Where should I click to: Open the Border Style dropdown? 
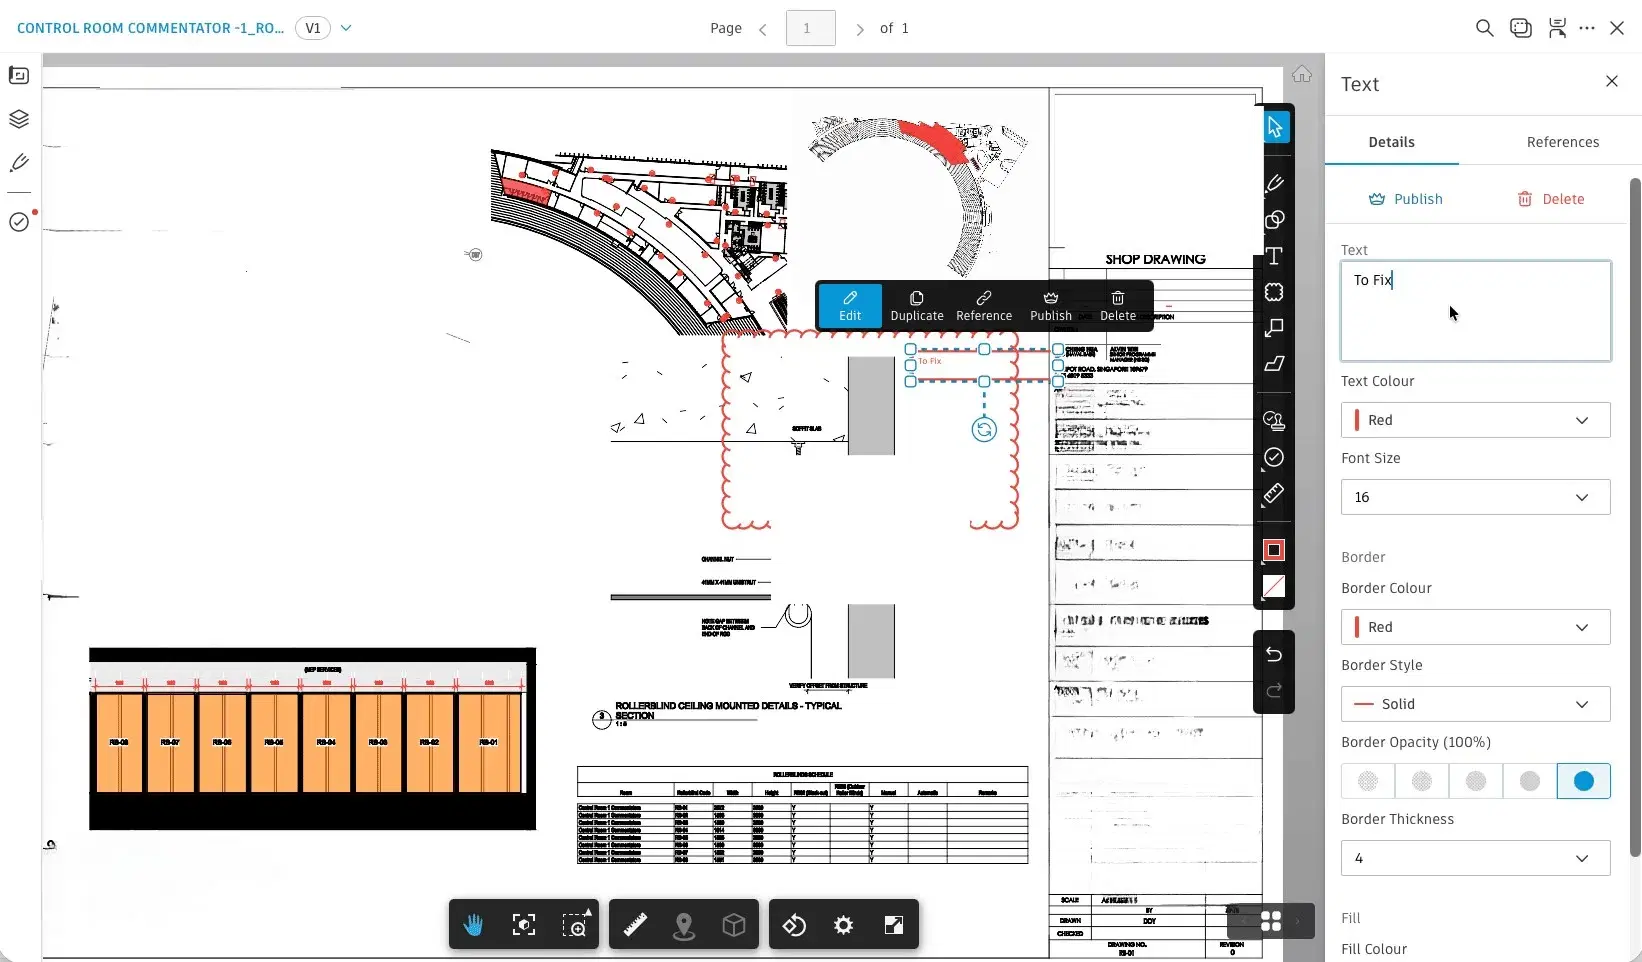[x=1476, y=704]
